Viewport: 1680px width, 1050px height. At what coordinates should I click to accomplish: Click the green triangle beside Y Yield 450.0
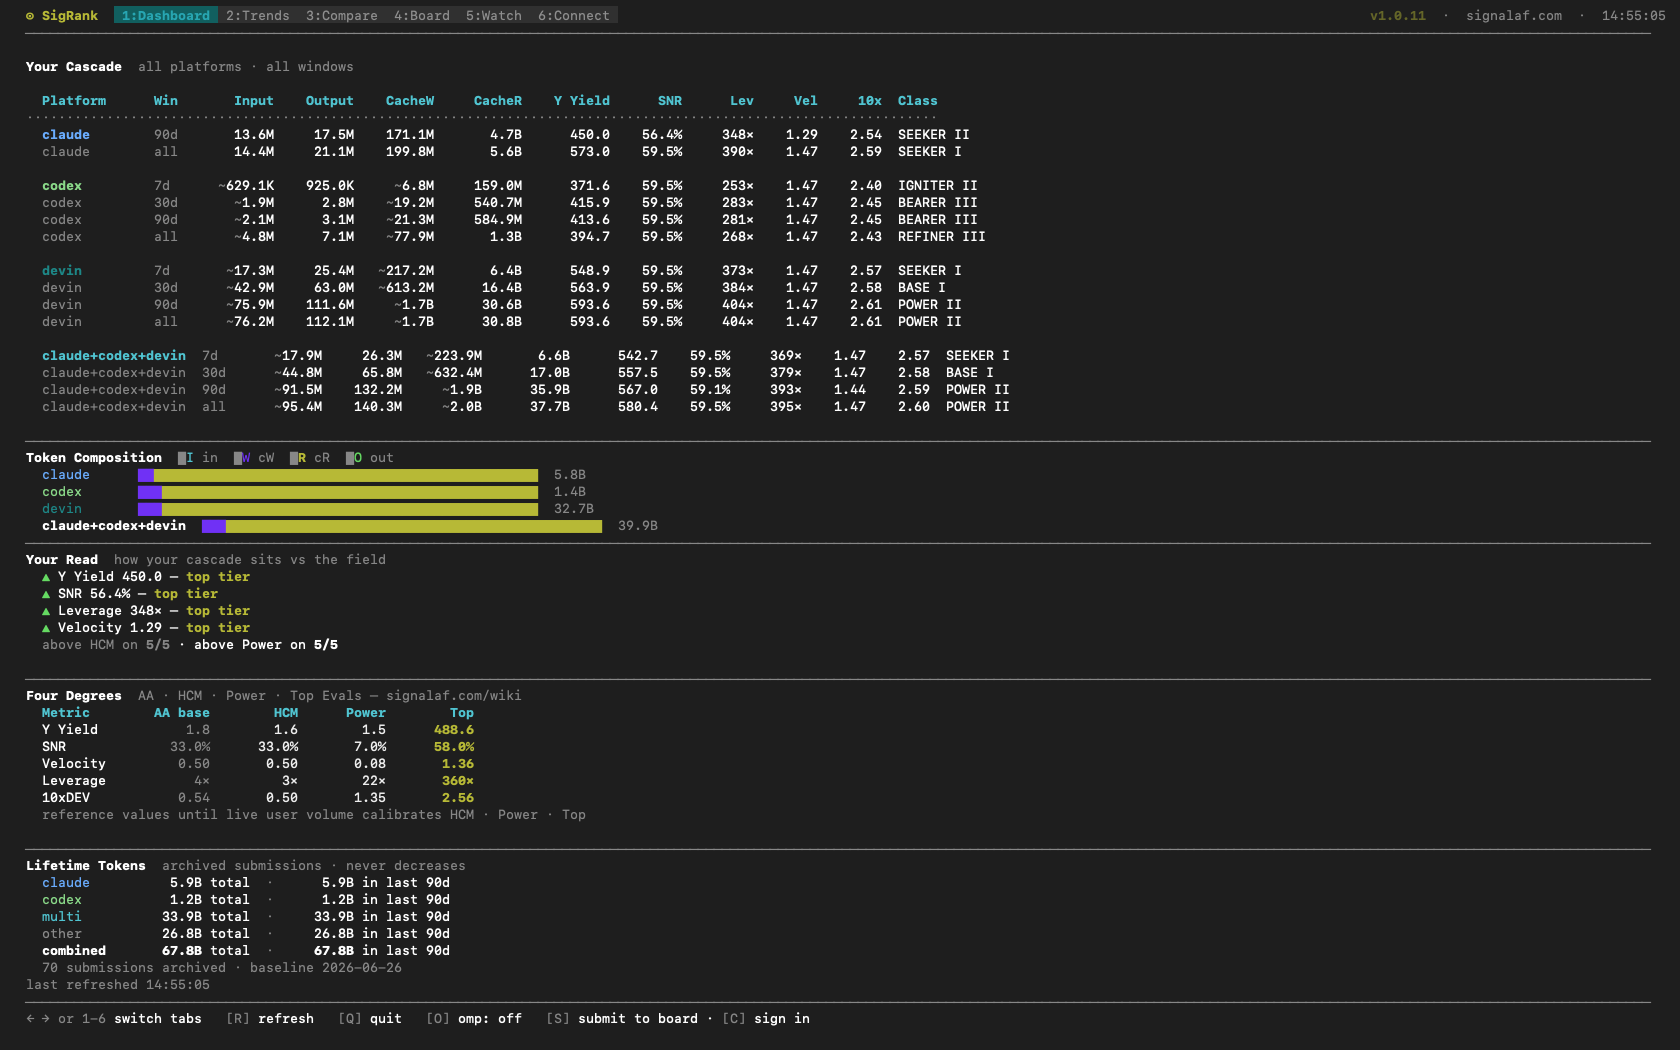click(x=46, y=577)
